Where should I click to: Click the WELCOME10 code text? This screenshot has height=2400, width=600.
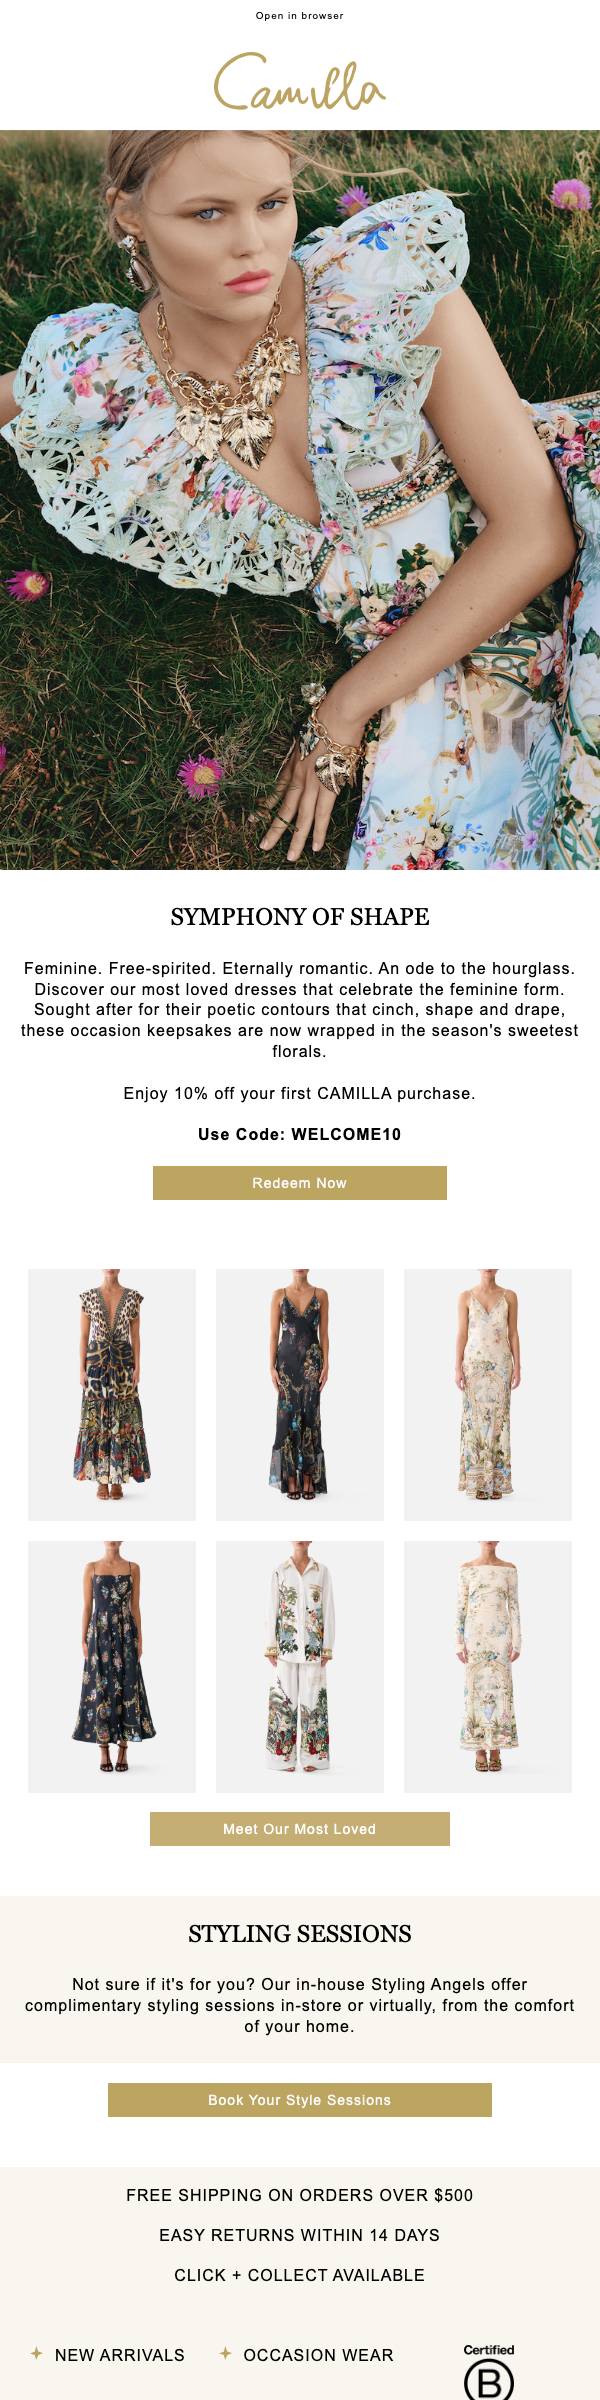pyautogui.click(x=346, y=1134)
